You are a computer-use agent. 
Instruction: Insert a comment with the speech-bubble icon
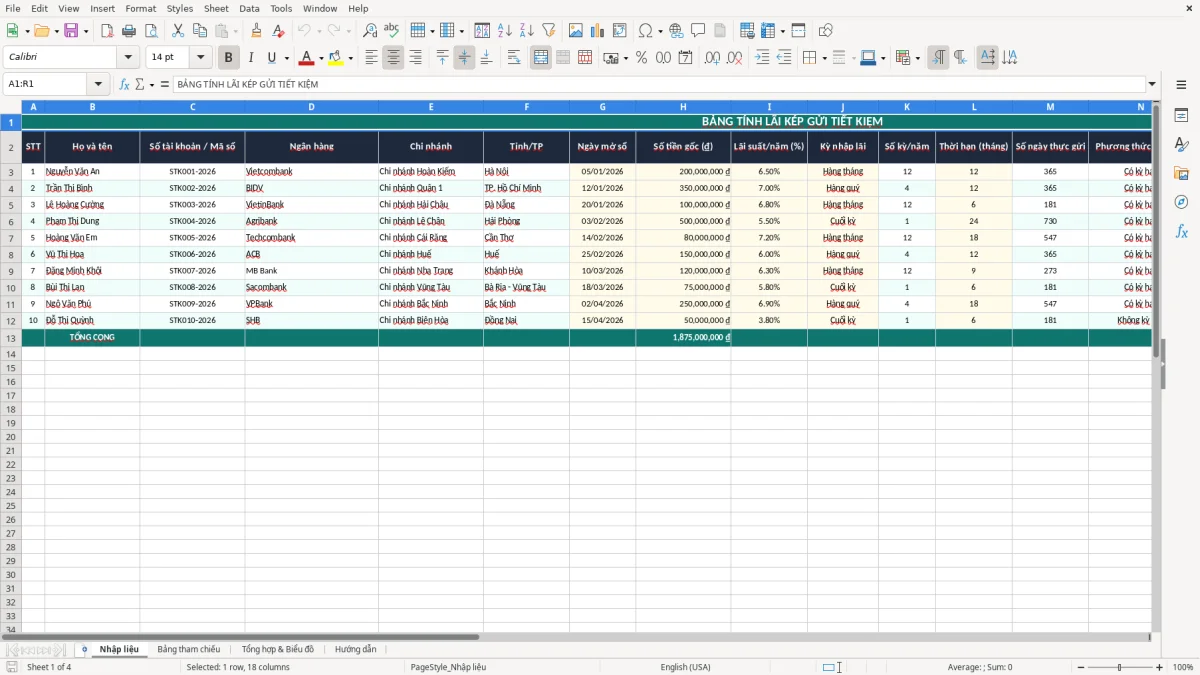pos(698,31)
